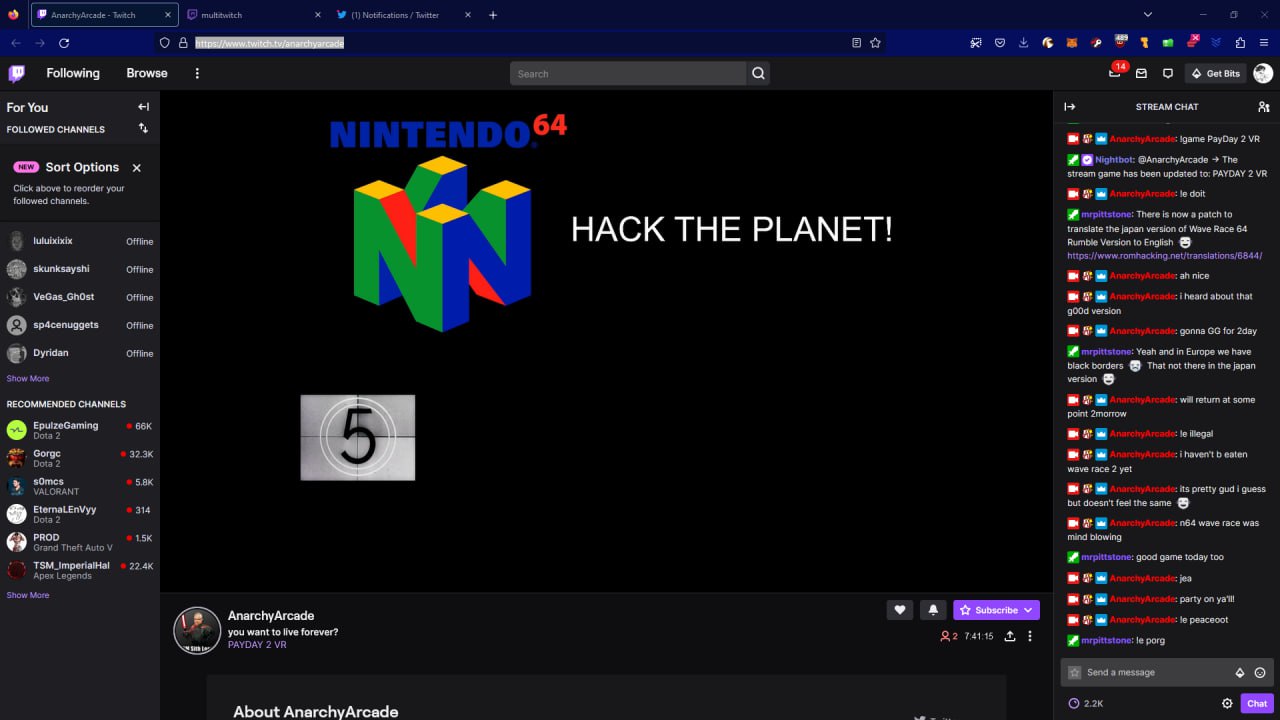Open the Browse tab

click(x=147, y=73)
